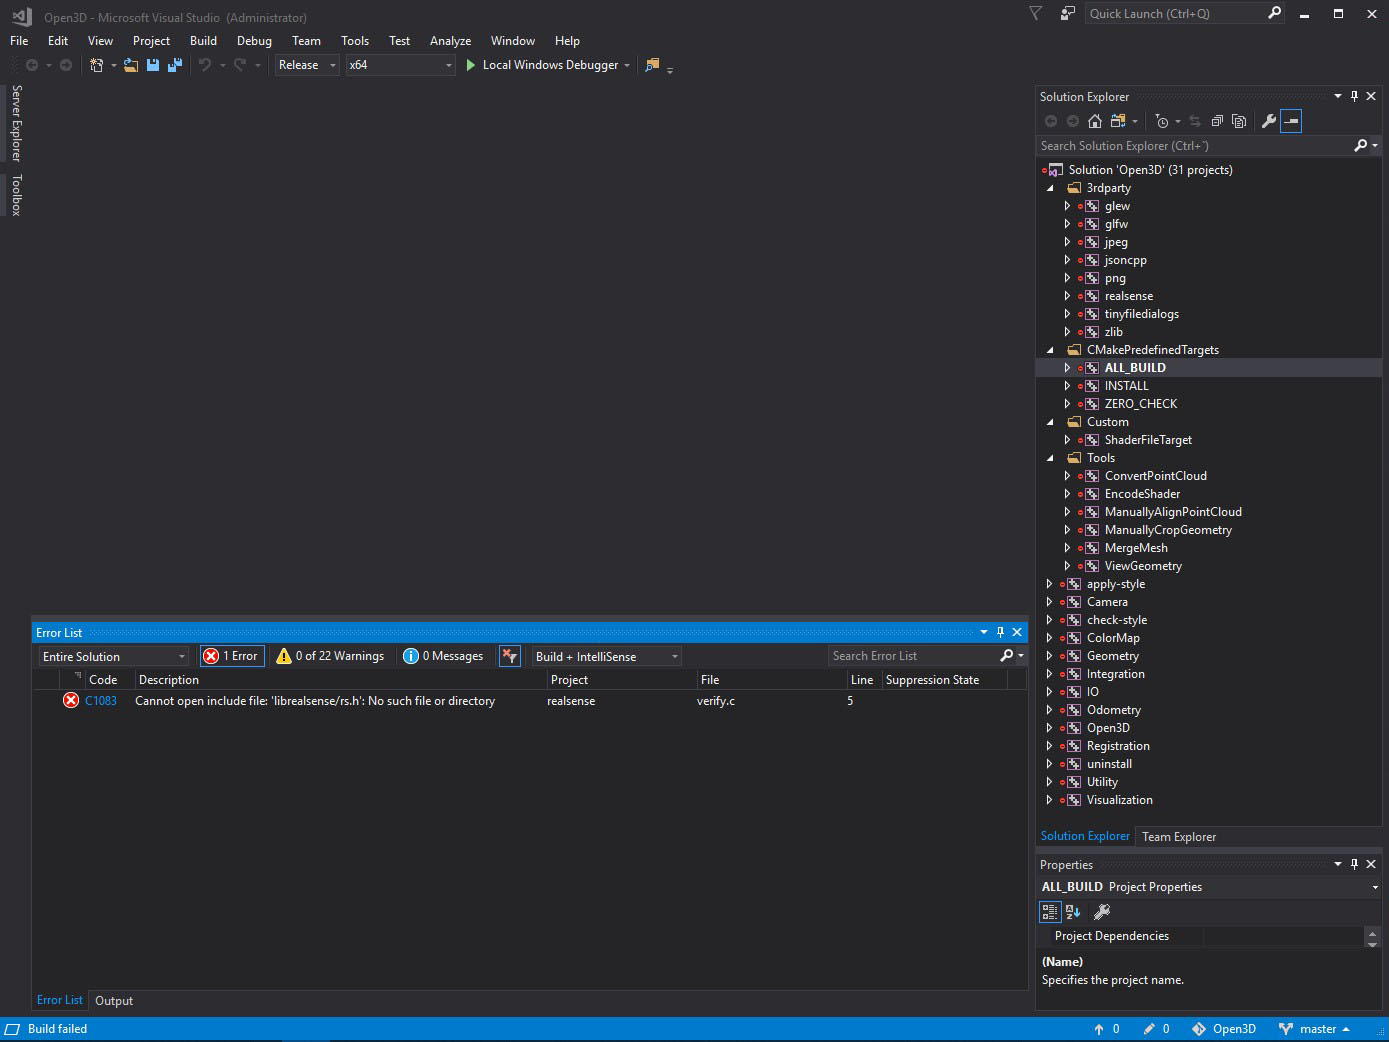Switch to the Team Explorer tab

pyautogui.click(x=1179, y=837)
